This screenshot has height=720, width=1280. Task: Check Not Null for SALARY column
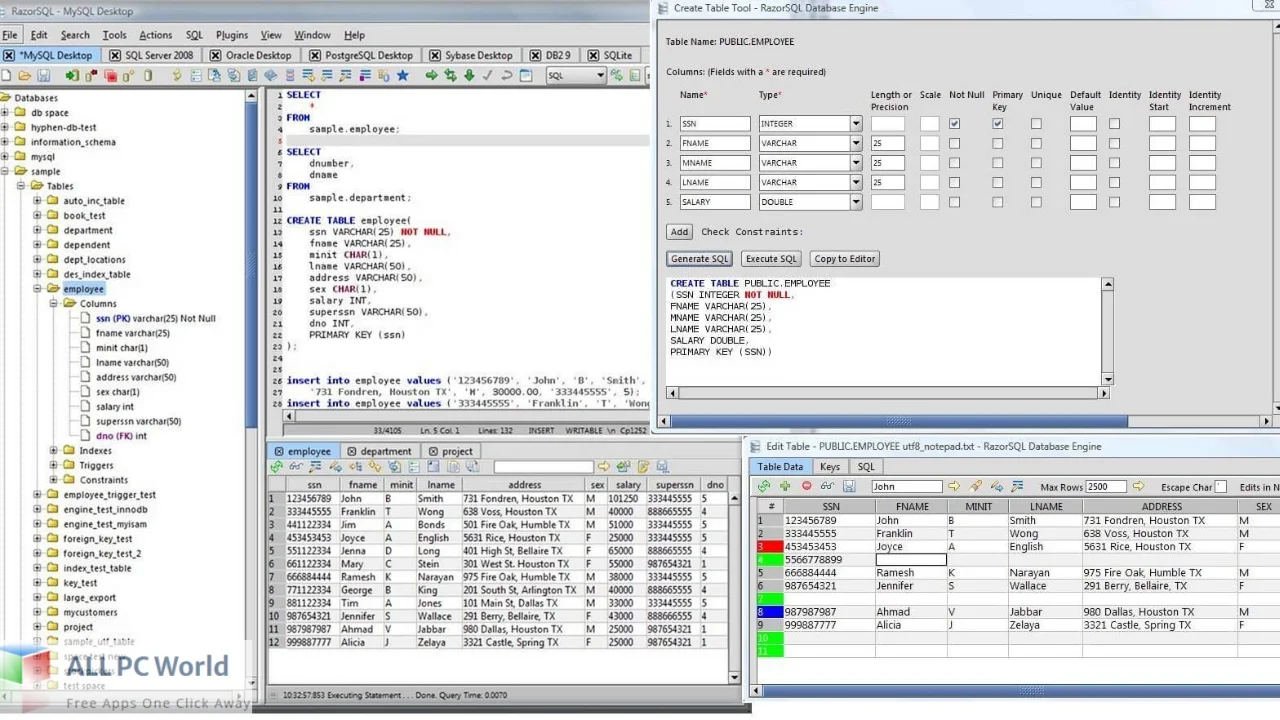[x=954, y=202]
